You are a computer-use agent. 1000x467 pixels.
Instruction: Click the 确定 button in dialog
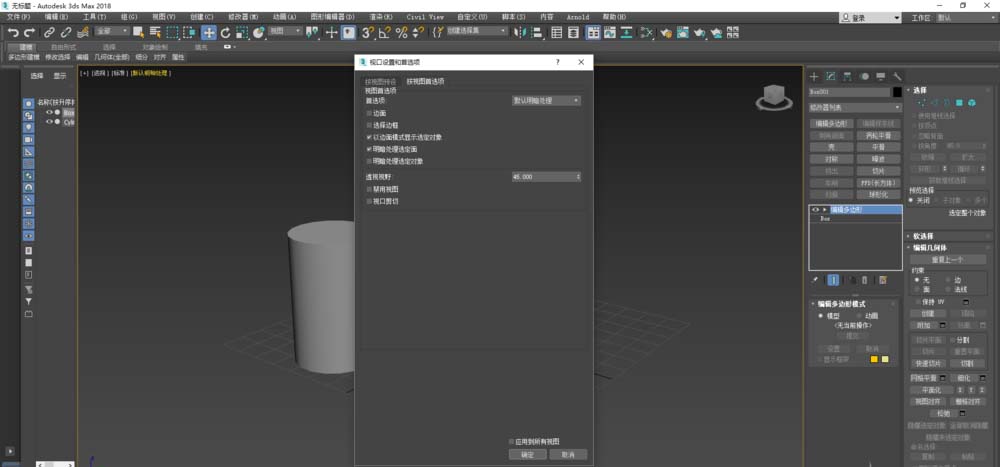pos(528,454)
